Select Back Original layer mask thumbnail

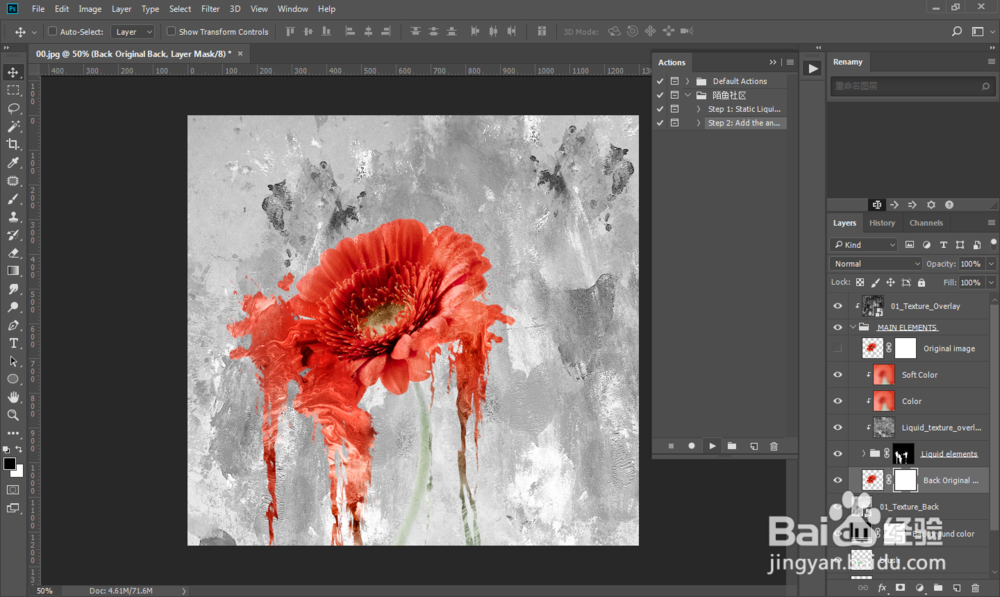pos(905,480)
